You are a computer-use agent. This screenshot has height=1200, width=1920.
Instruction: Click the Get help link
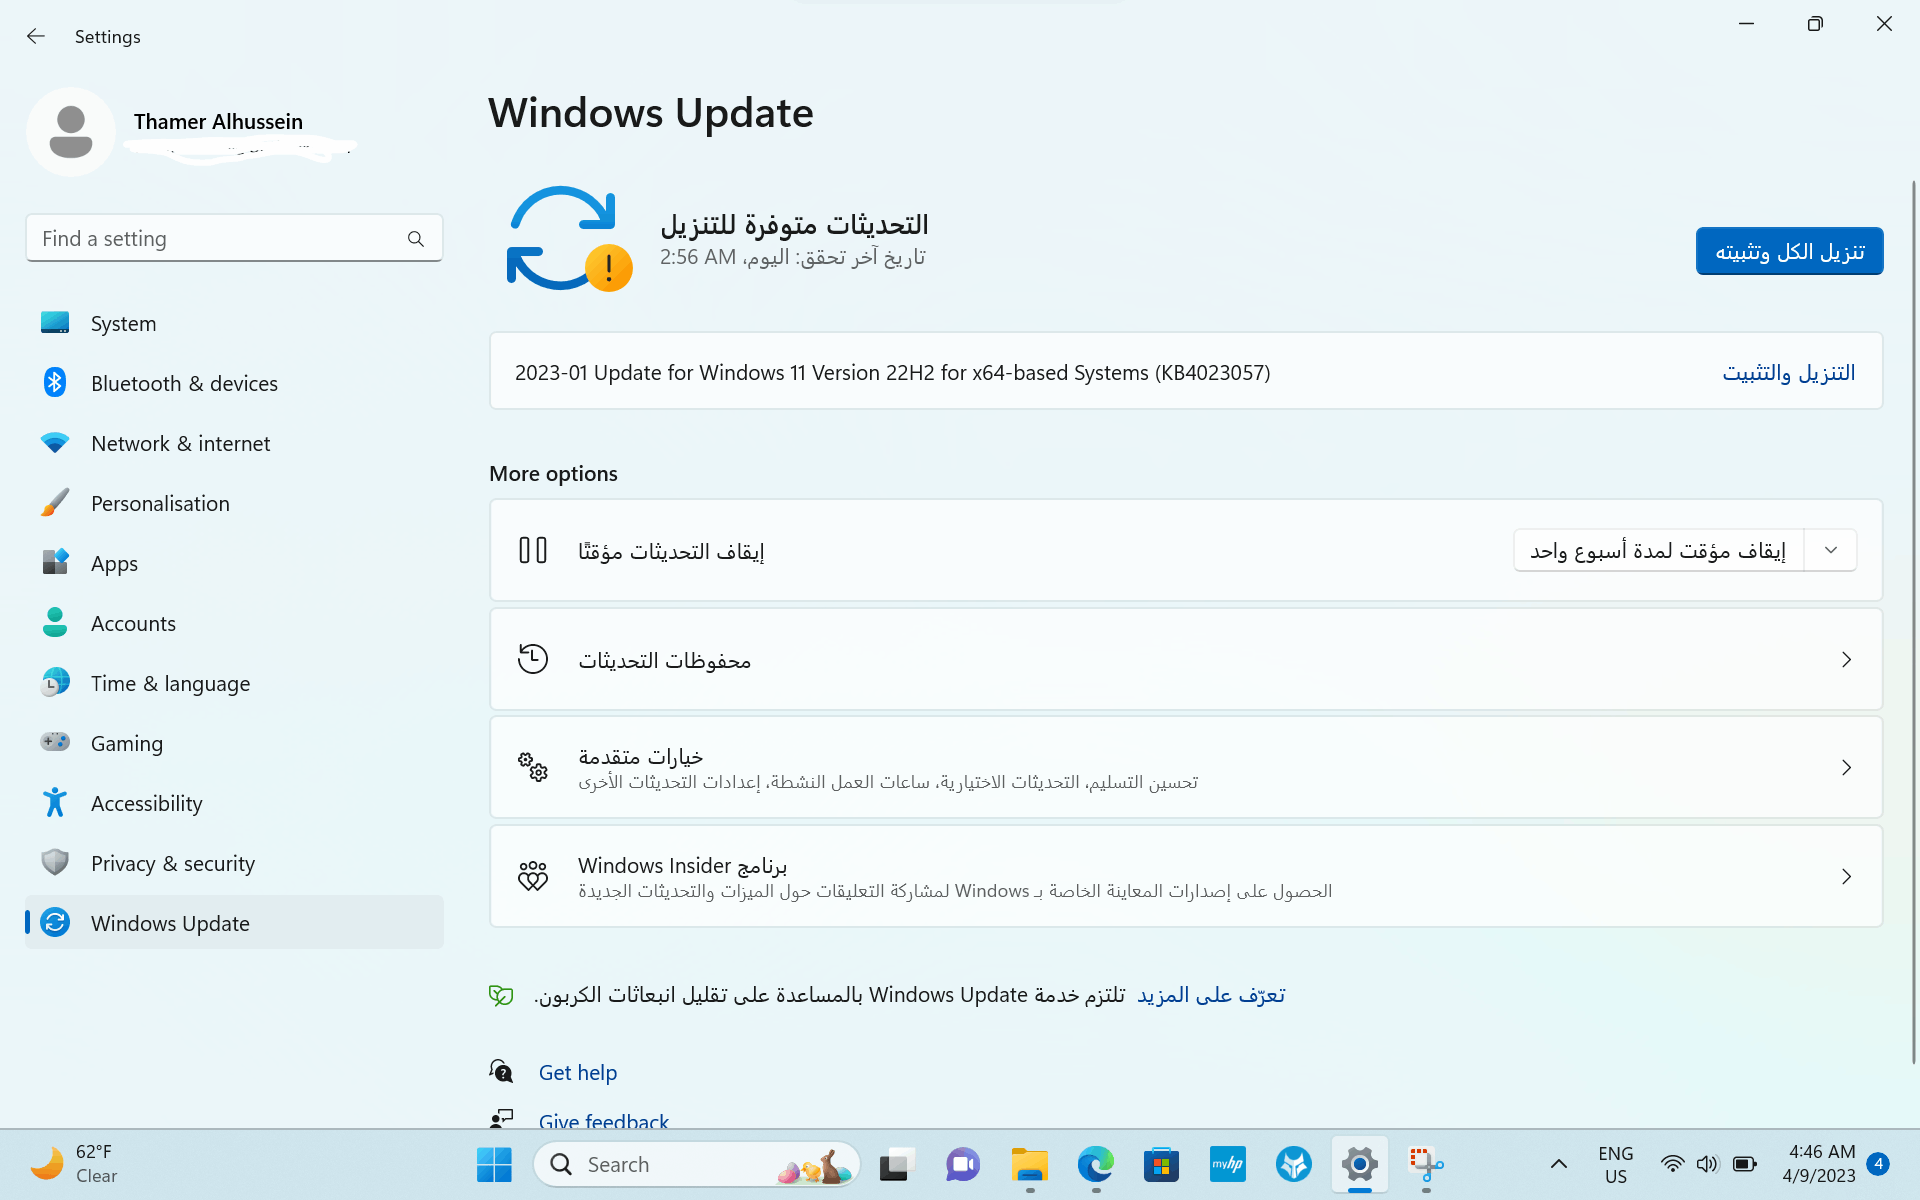(577, 1073)
